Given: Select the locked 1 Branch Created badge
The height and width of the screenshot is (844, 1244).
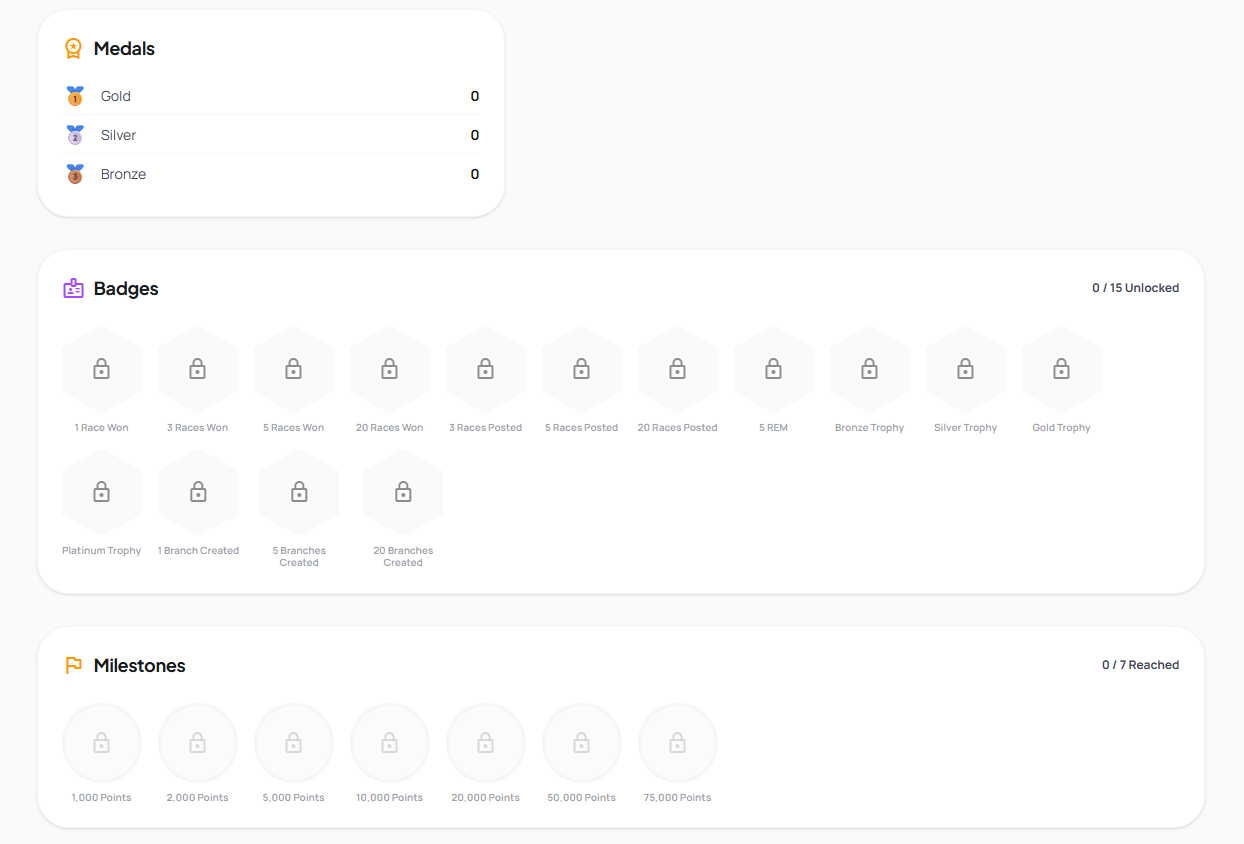Looking at the screenshot, I should 198,493.
